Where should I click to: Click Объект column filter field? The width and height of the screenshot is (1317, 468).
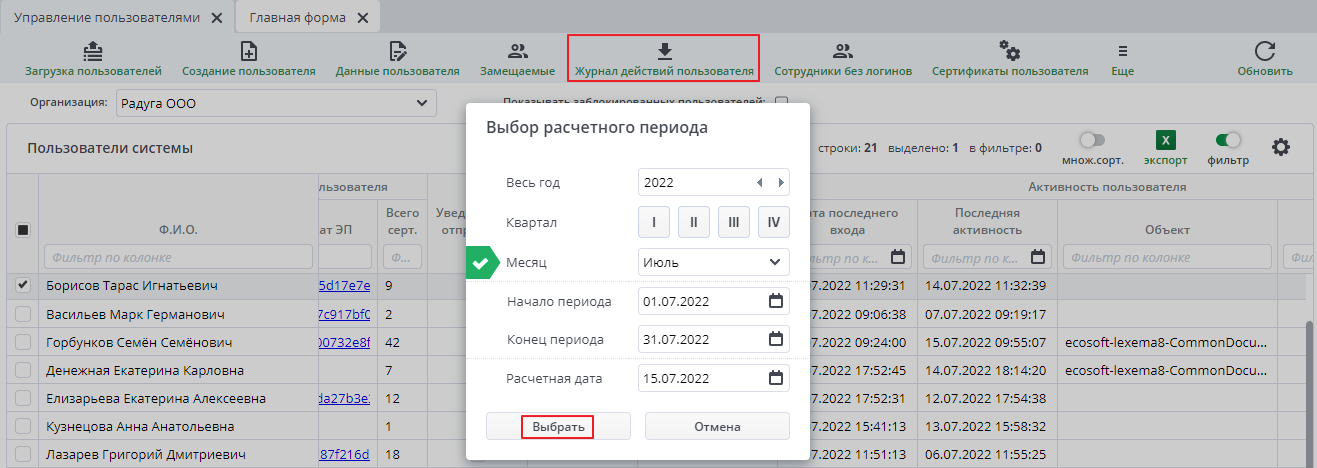click(1167, 258)
